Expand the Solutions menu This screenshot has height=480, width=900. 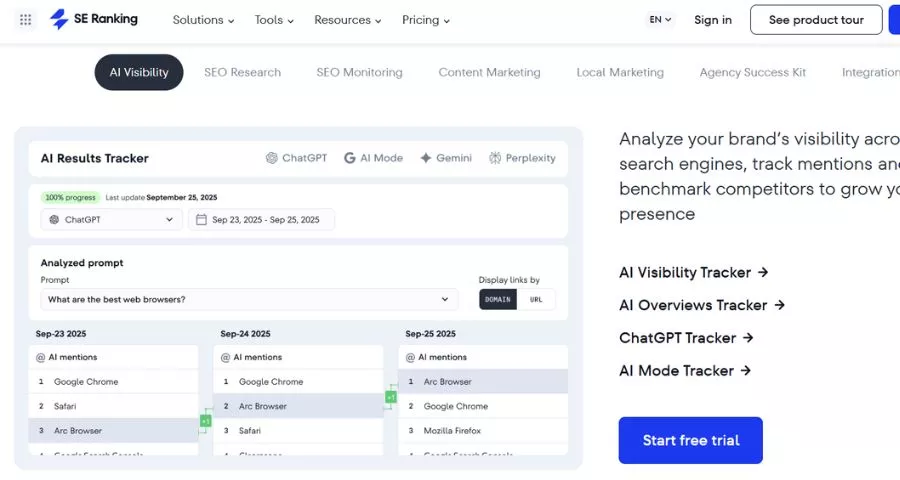pos(203,20)
